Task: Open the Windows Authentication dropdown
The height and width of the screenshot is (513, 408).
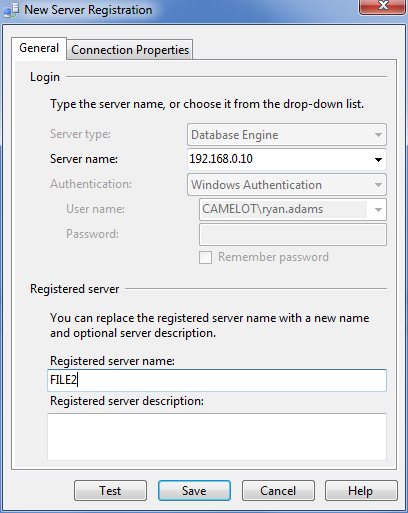Action: point(287,185)
